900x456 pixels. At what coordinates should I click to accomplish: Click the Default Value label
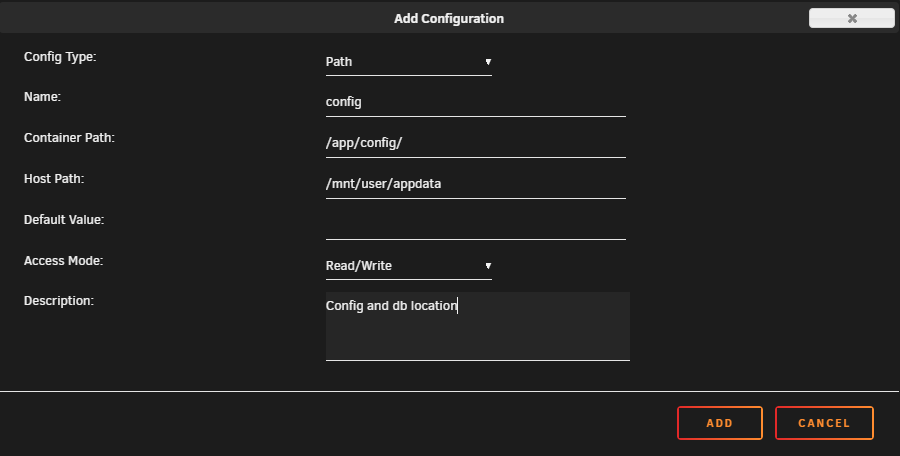pyautogui.click(x=64, y=220)
